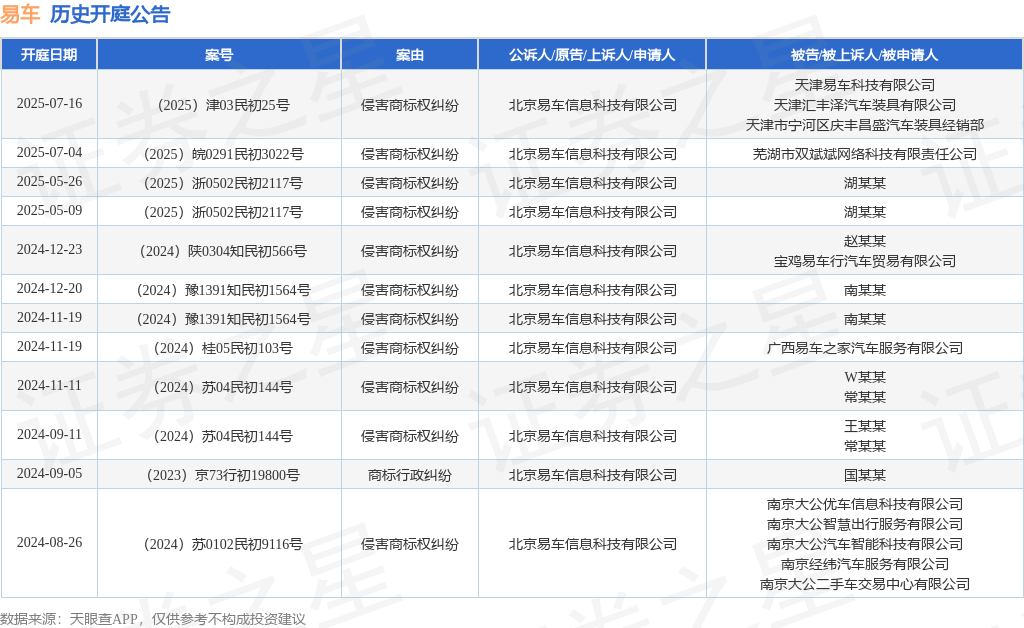
Task: Click defendant 南京大公智慧出行服务有限公司
Action: (865, 524)
